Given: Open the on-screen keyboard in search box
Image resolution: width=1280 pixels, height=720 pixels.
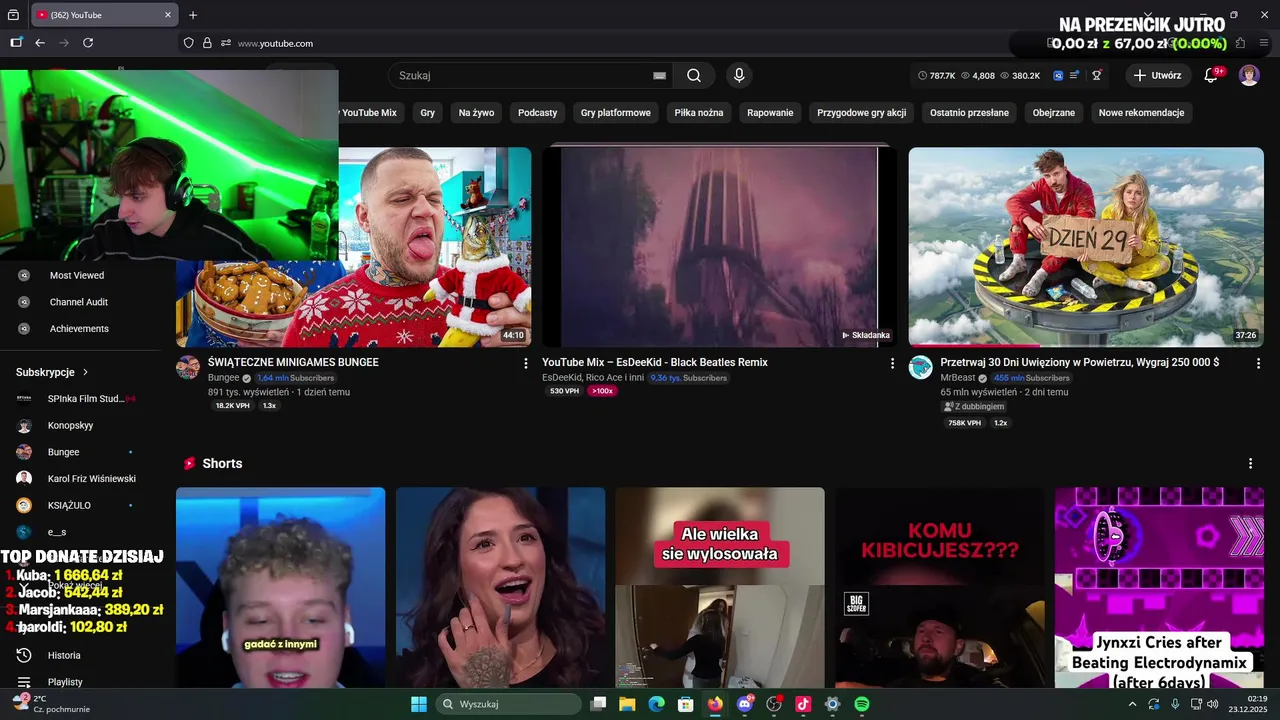Looking at the screenshot, I should 659,75.
